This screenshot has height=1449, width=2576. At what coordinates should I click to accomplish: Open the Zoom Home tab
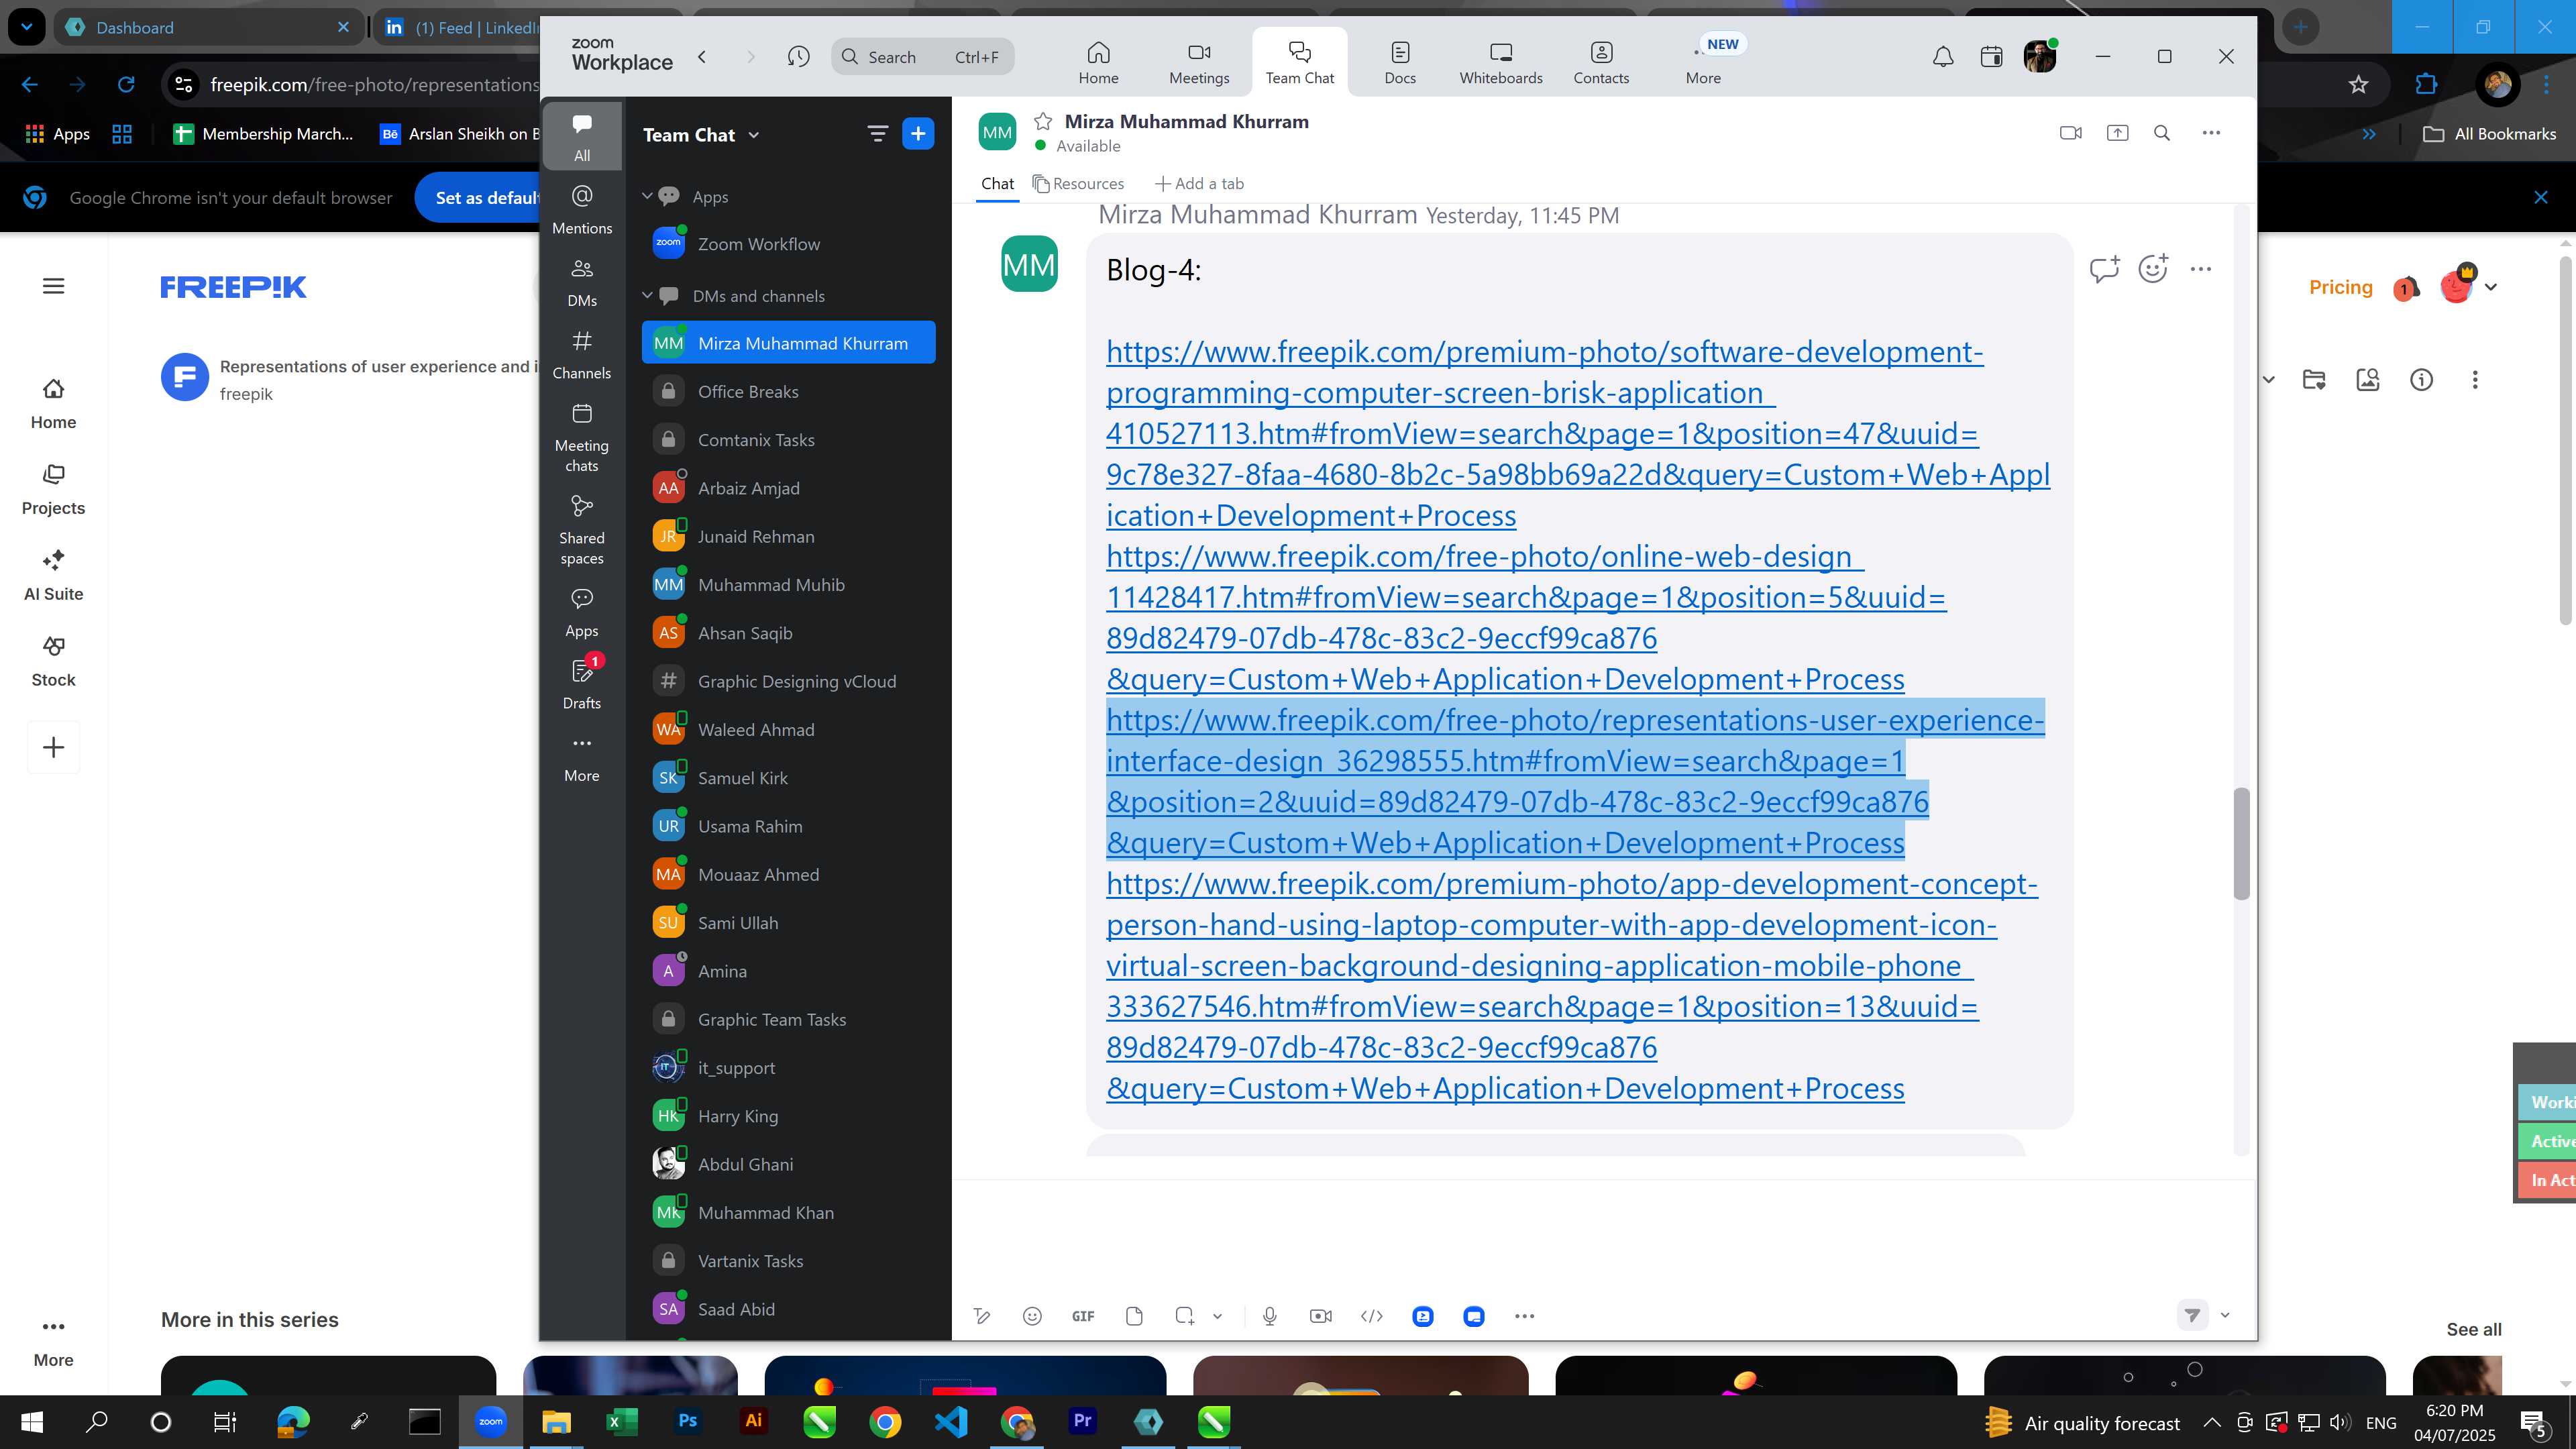(x=1098, y=62)
